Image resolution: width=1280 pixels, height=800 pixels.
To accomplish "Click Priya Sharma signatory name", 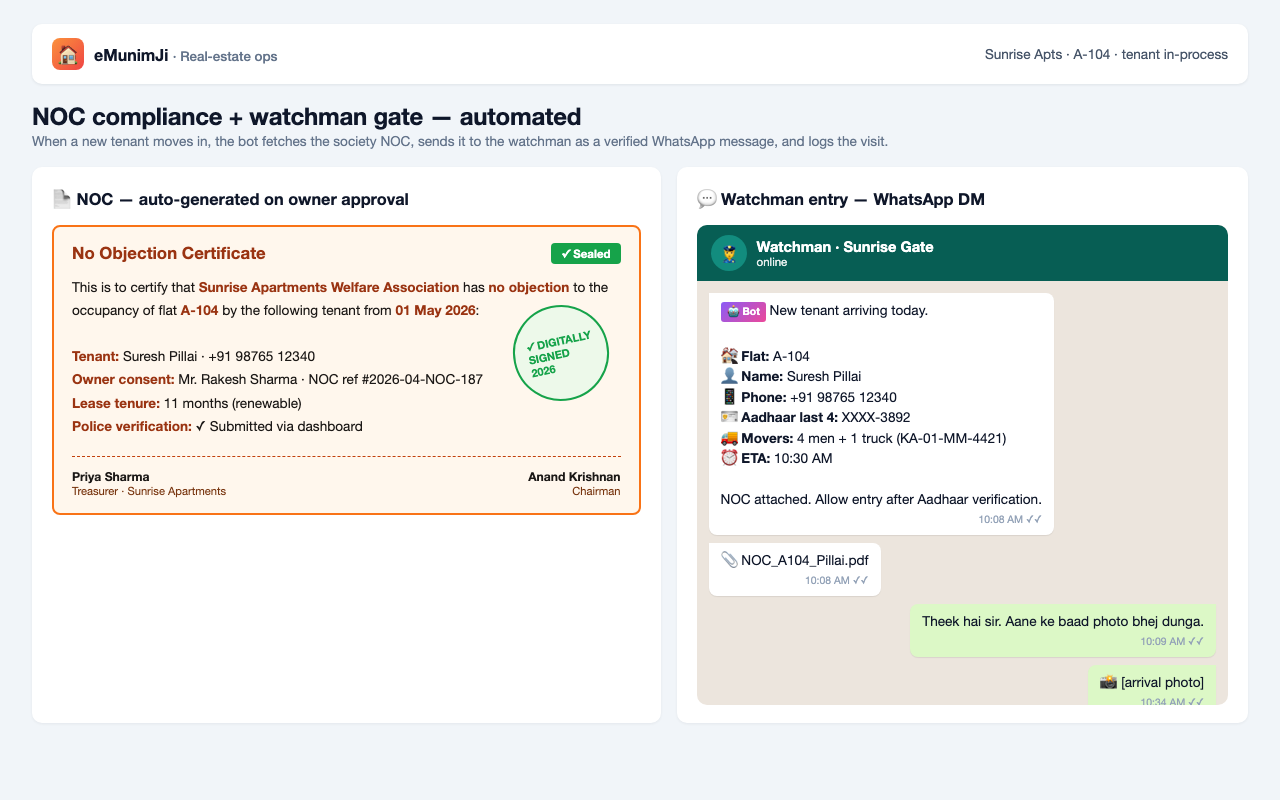I will coord(111,477).
